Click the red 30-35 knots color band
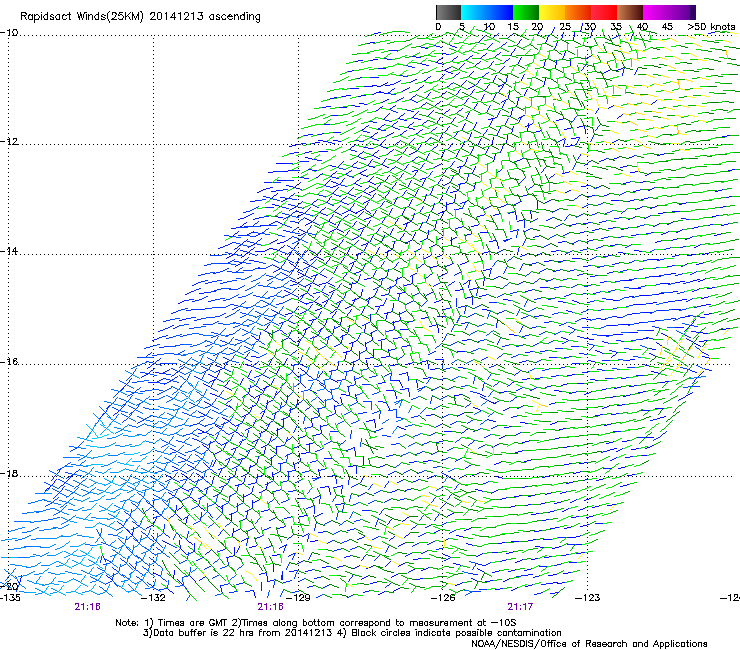740x650 pixels. (x=604, y=12)
